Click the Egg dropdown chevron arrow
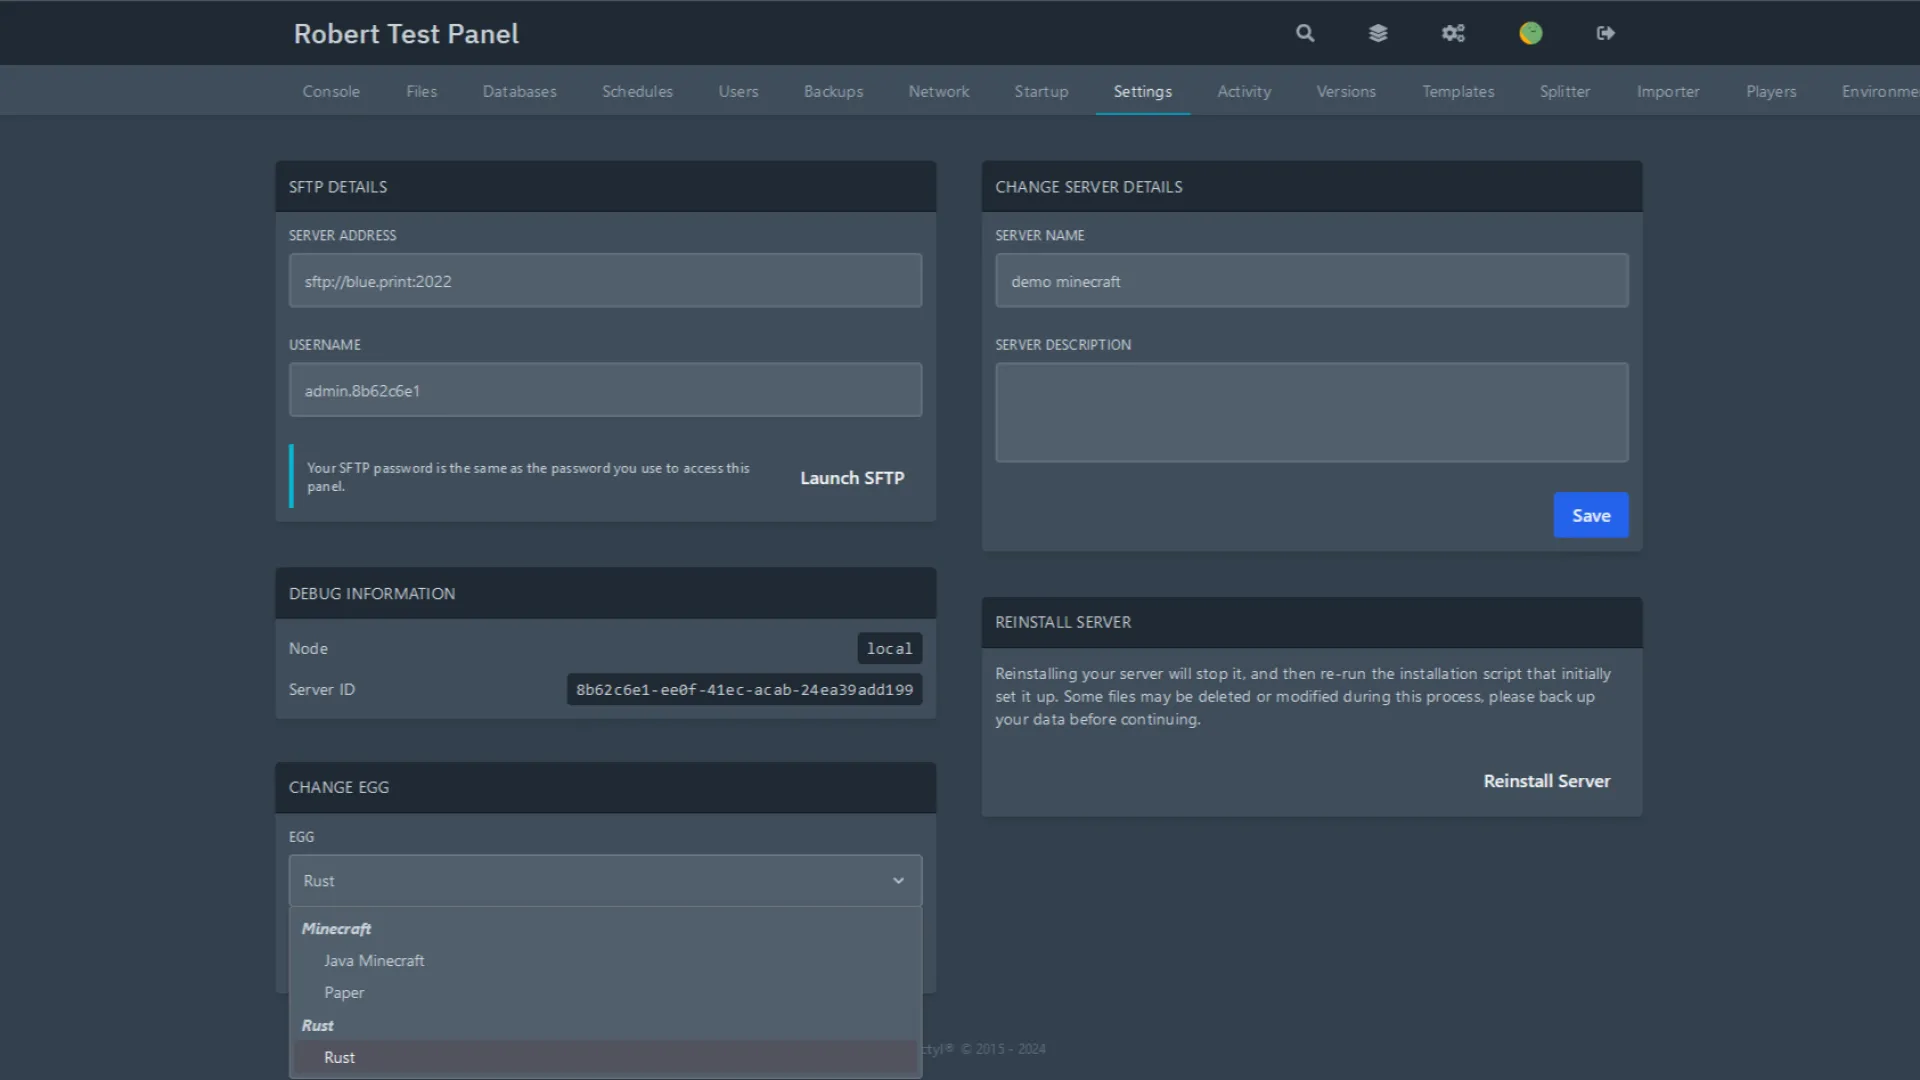 click(x=898, y=881)
